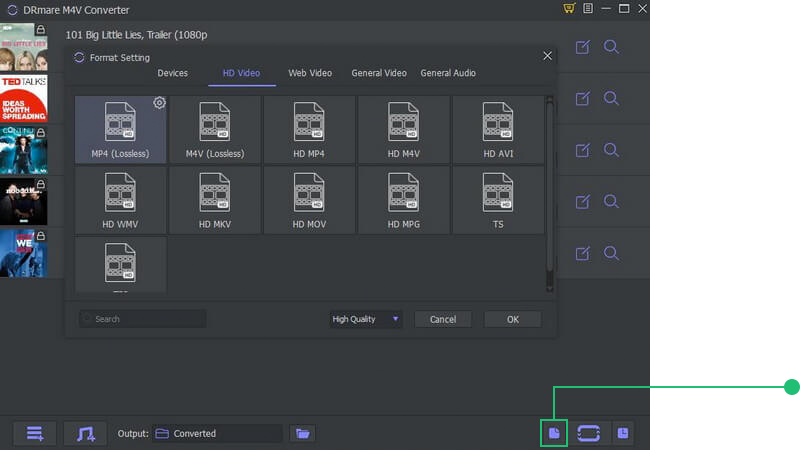Click the Cancel button
Screen dimensions: 800x450
(x=443, y=319)
